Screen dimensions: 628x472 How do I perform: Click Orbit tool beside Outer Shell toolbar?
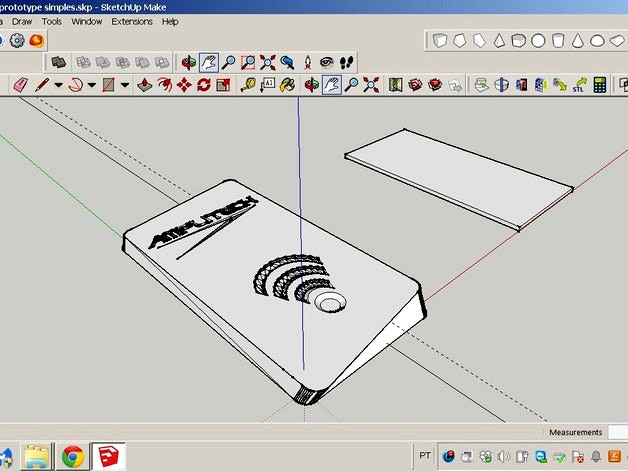point(189,63)
